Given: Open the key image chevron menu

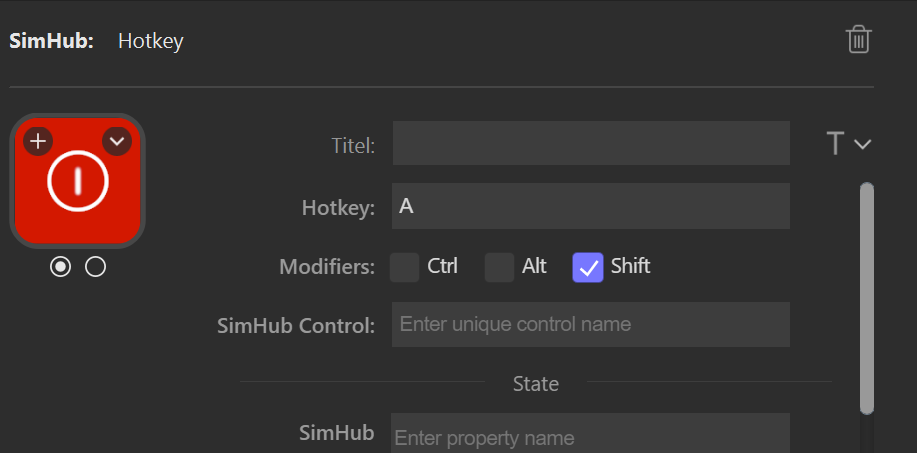Looking at the screenshot, I should [117, 141].
